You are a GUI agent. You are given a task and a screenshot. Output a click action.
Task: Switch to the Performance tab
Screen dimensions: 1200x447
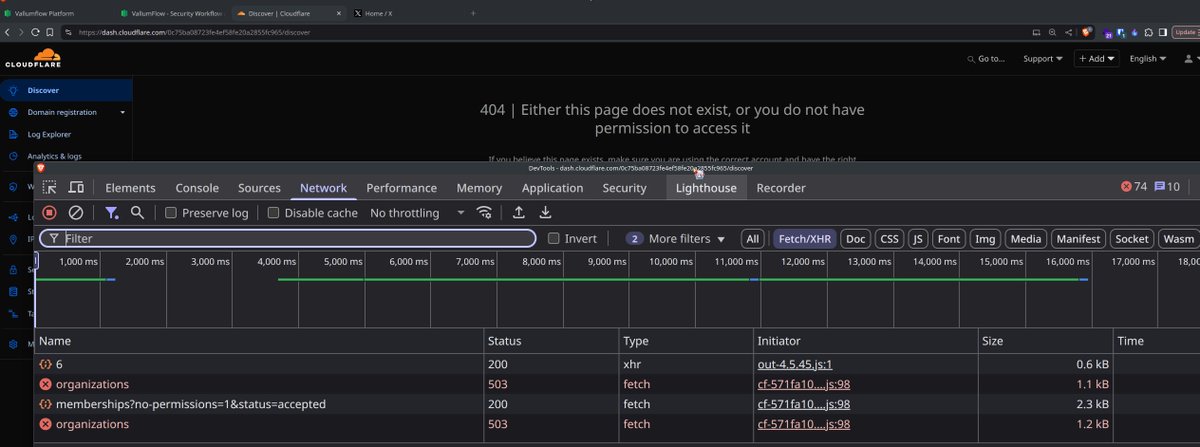click(401, 188)
